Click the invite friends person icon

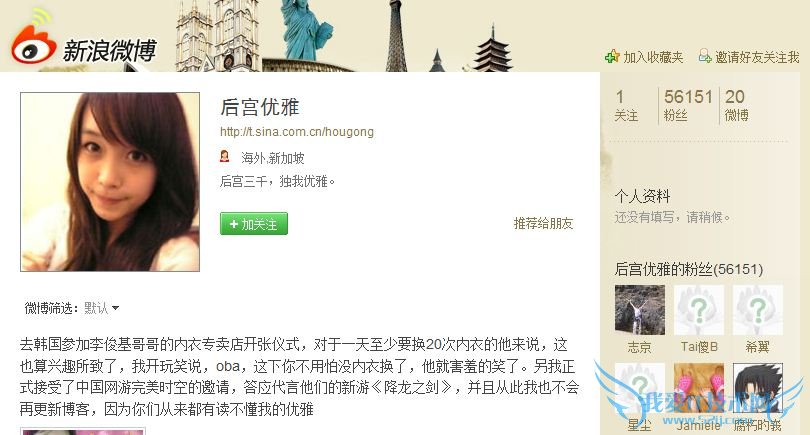(x=705, y=56)
